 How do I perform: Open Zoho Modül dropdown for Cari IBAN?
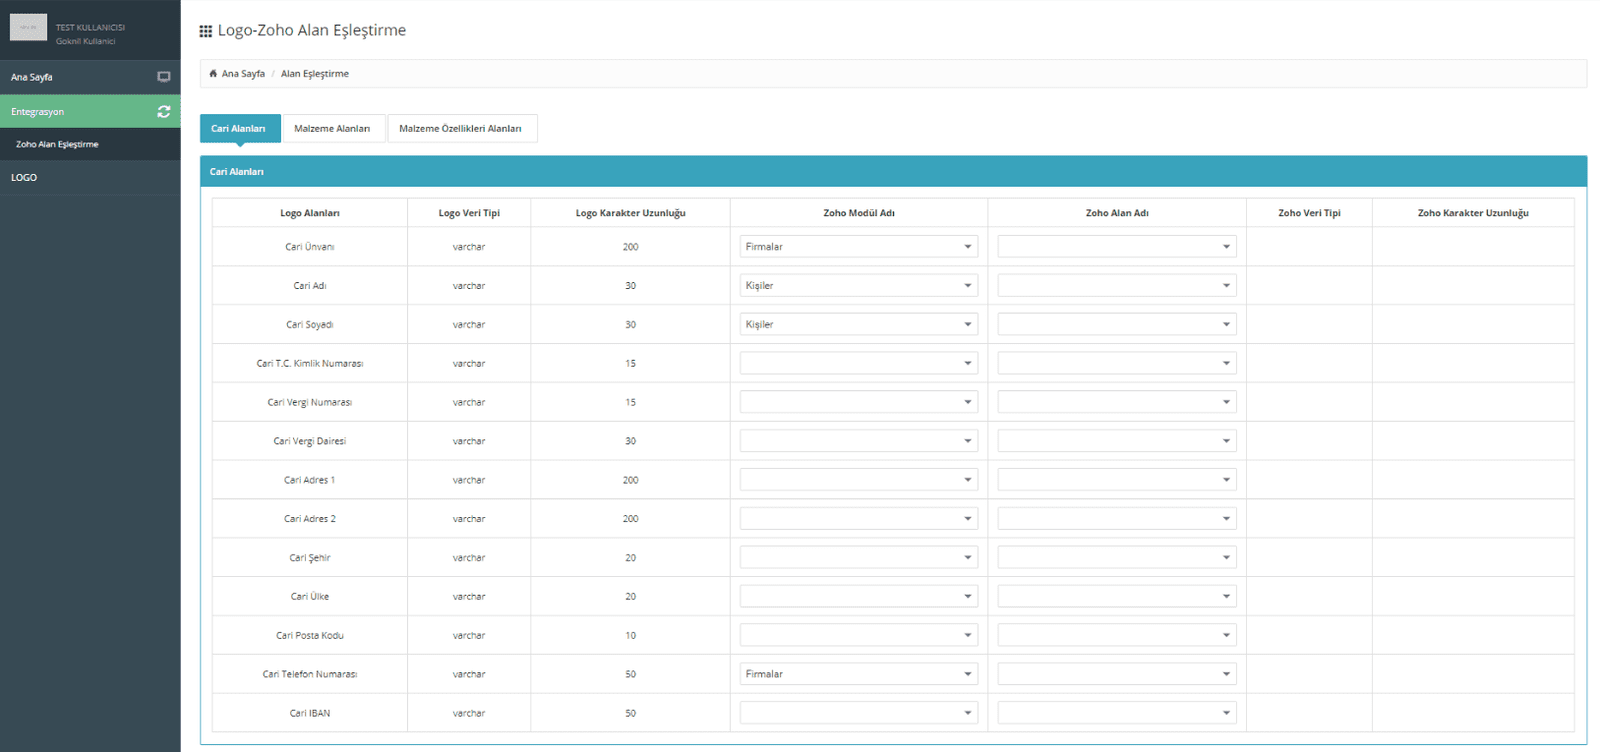859,713
